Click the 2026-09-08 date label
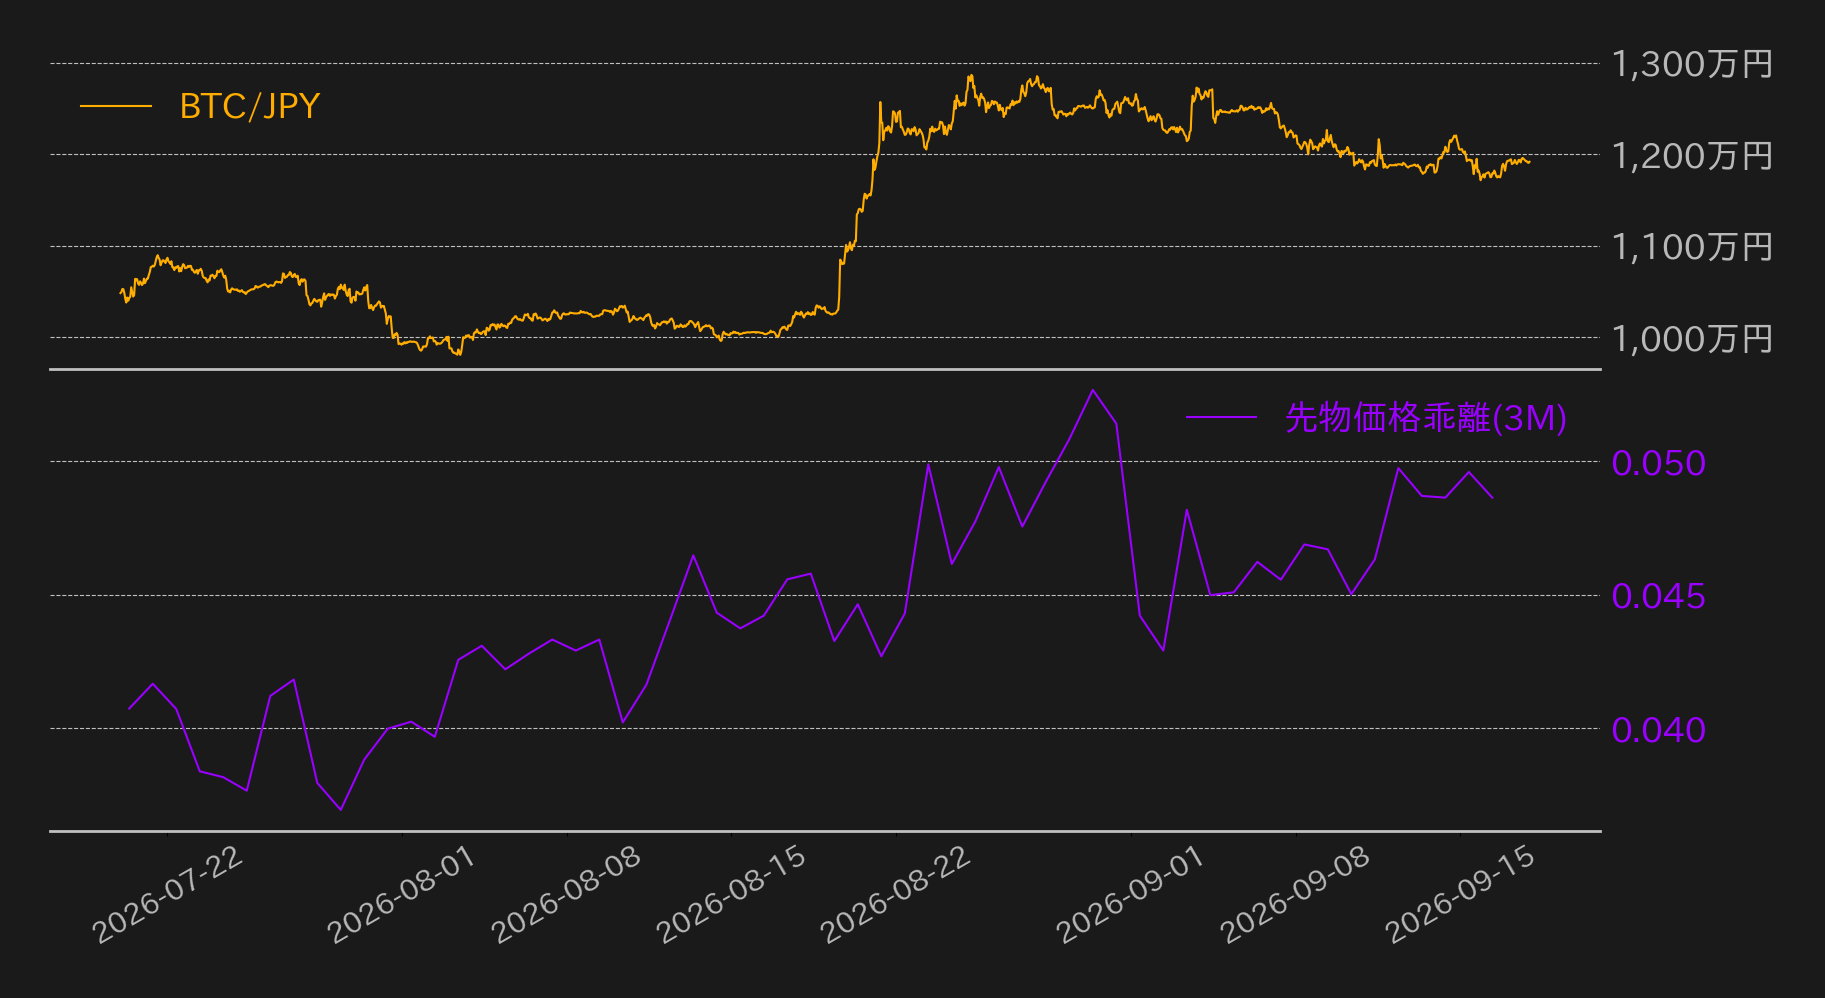 pyautogui.click(x=1296, y=894)
